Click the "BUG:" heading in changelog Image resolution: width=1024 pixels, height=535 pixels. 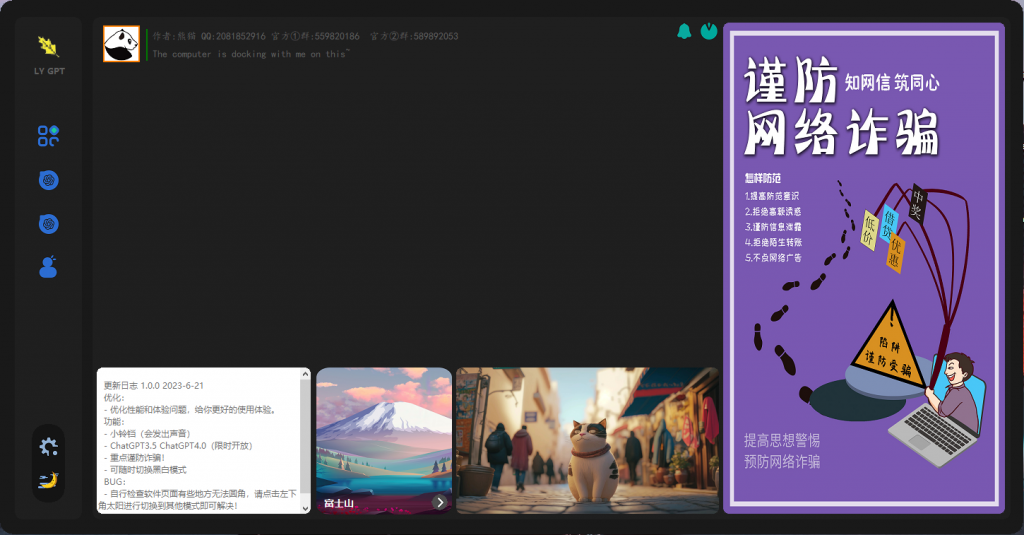point(114,481)
